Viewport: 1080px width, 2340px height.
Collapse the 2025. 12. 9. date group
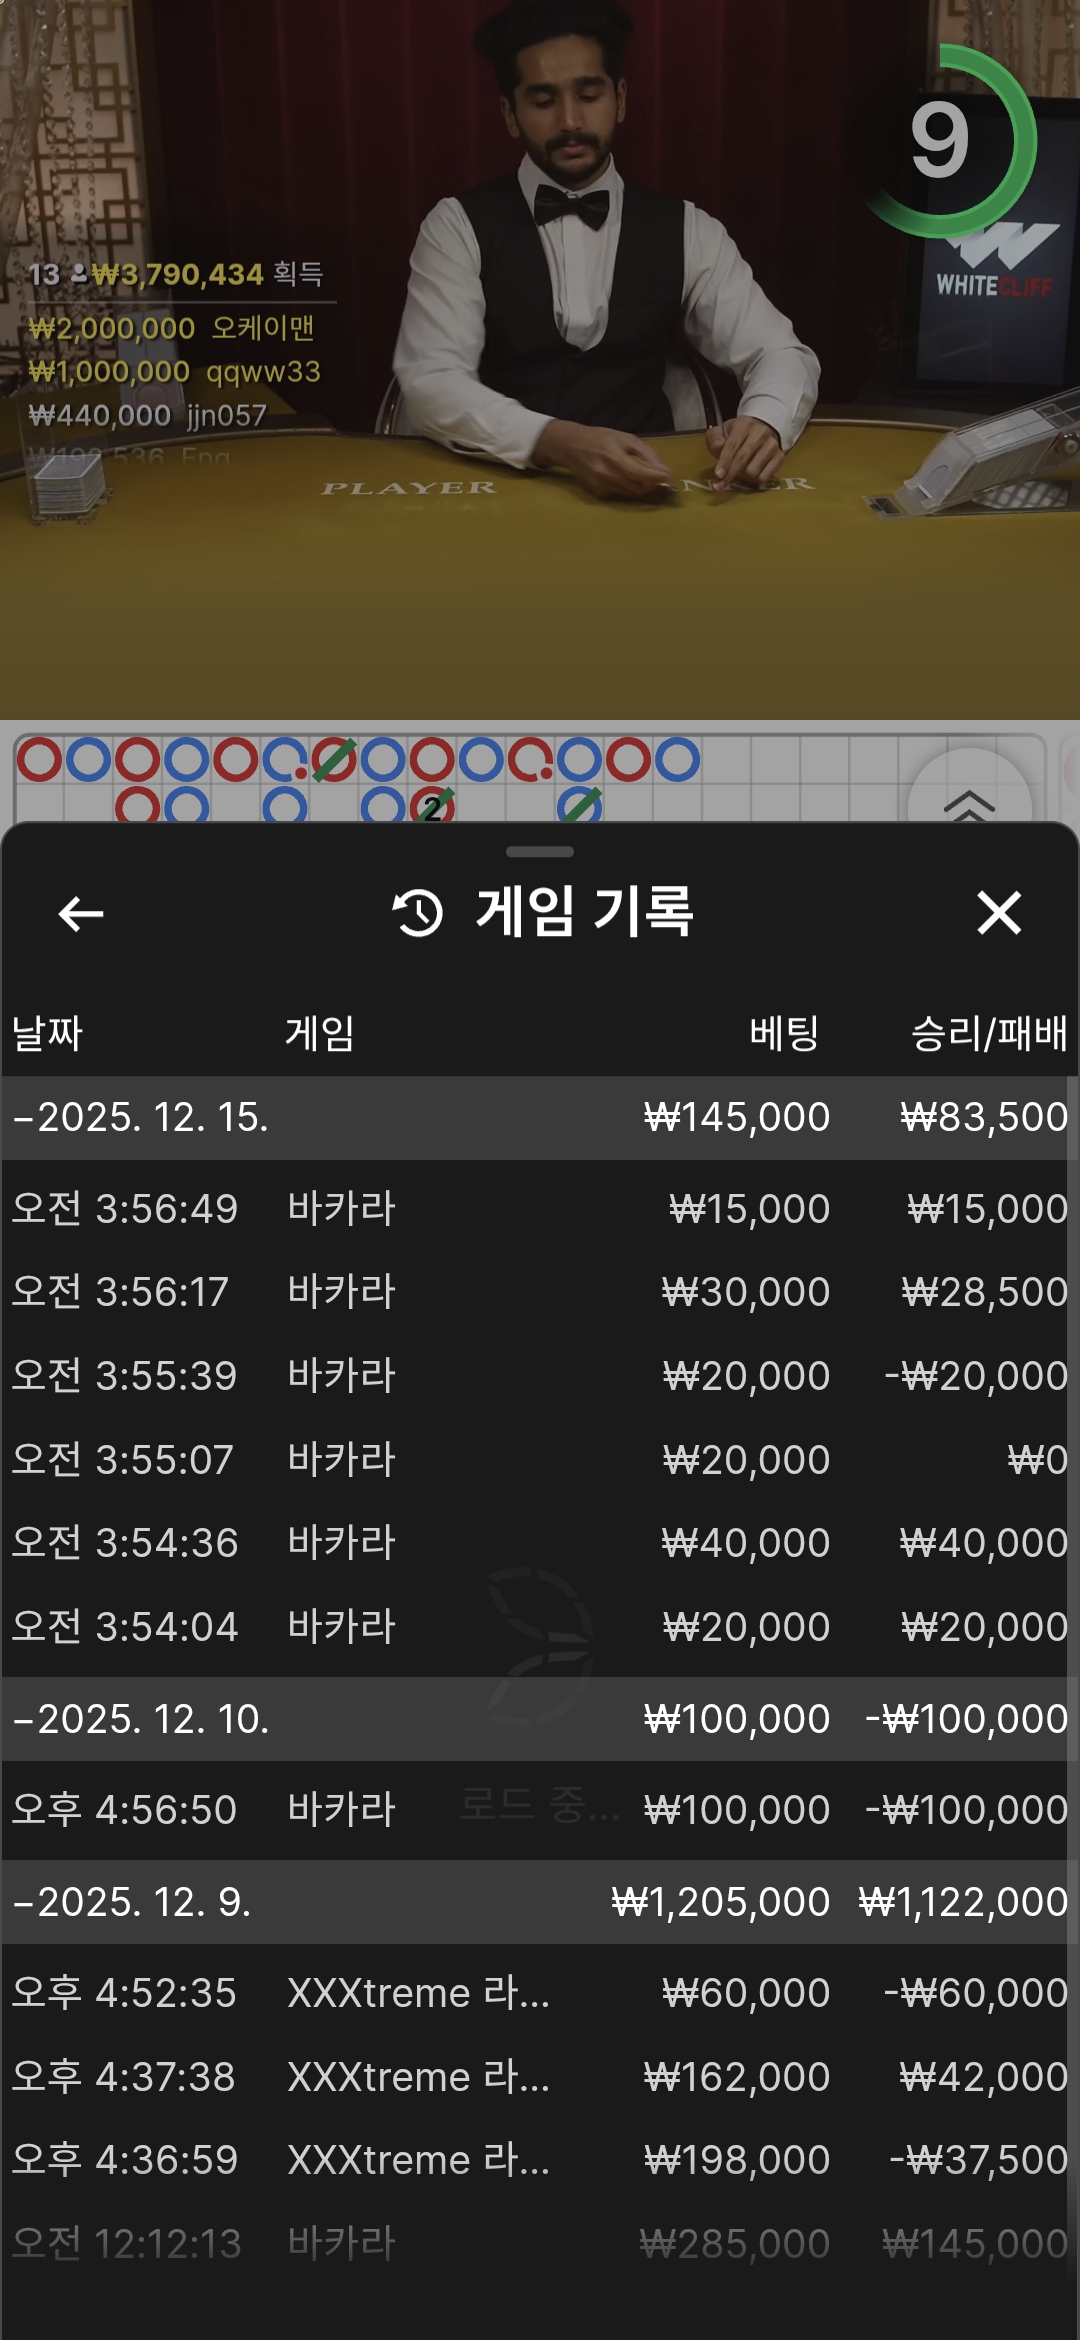pyautogui.click(x=130, y=1902)
